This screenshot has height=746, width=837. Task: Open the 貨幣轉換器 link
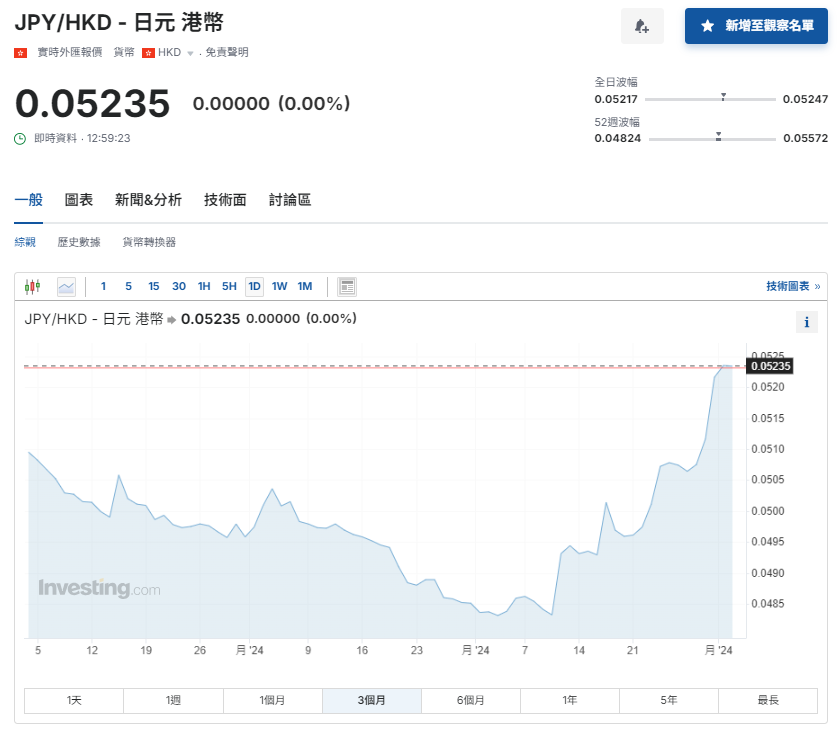pos(150,242)
